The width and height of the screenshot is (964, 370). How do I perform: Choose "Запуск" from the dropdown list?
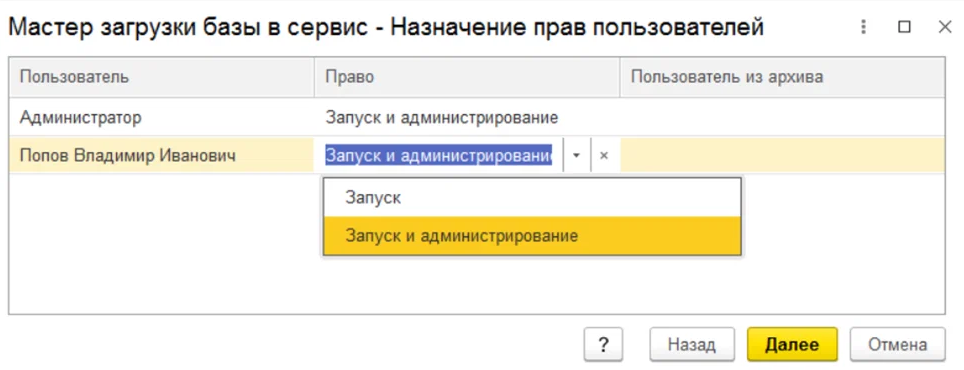(532, 198)
